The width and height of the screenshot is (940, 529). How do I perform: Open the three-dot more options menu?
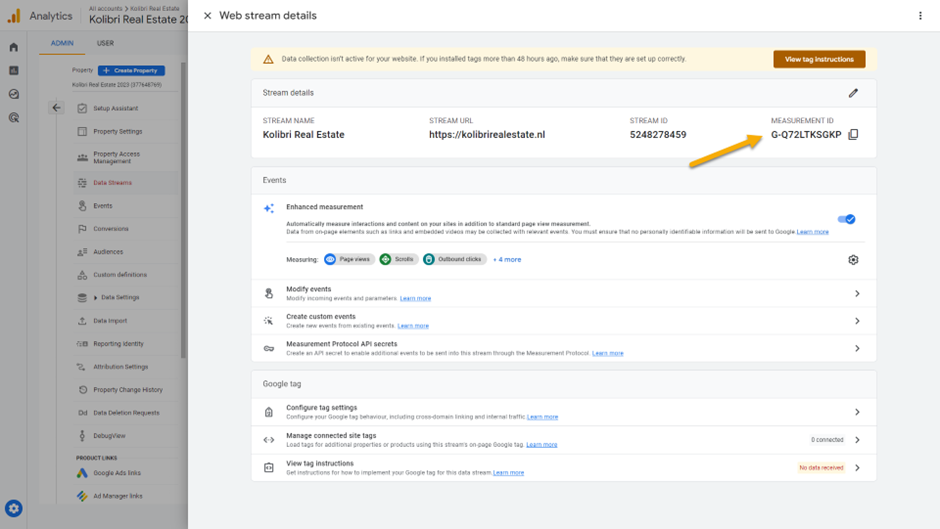click(920, 16)
